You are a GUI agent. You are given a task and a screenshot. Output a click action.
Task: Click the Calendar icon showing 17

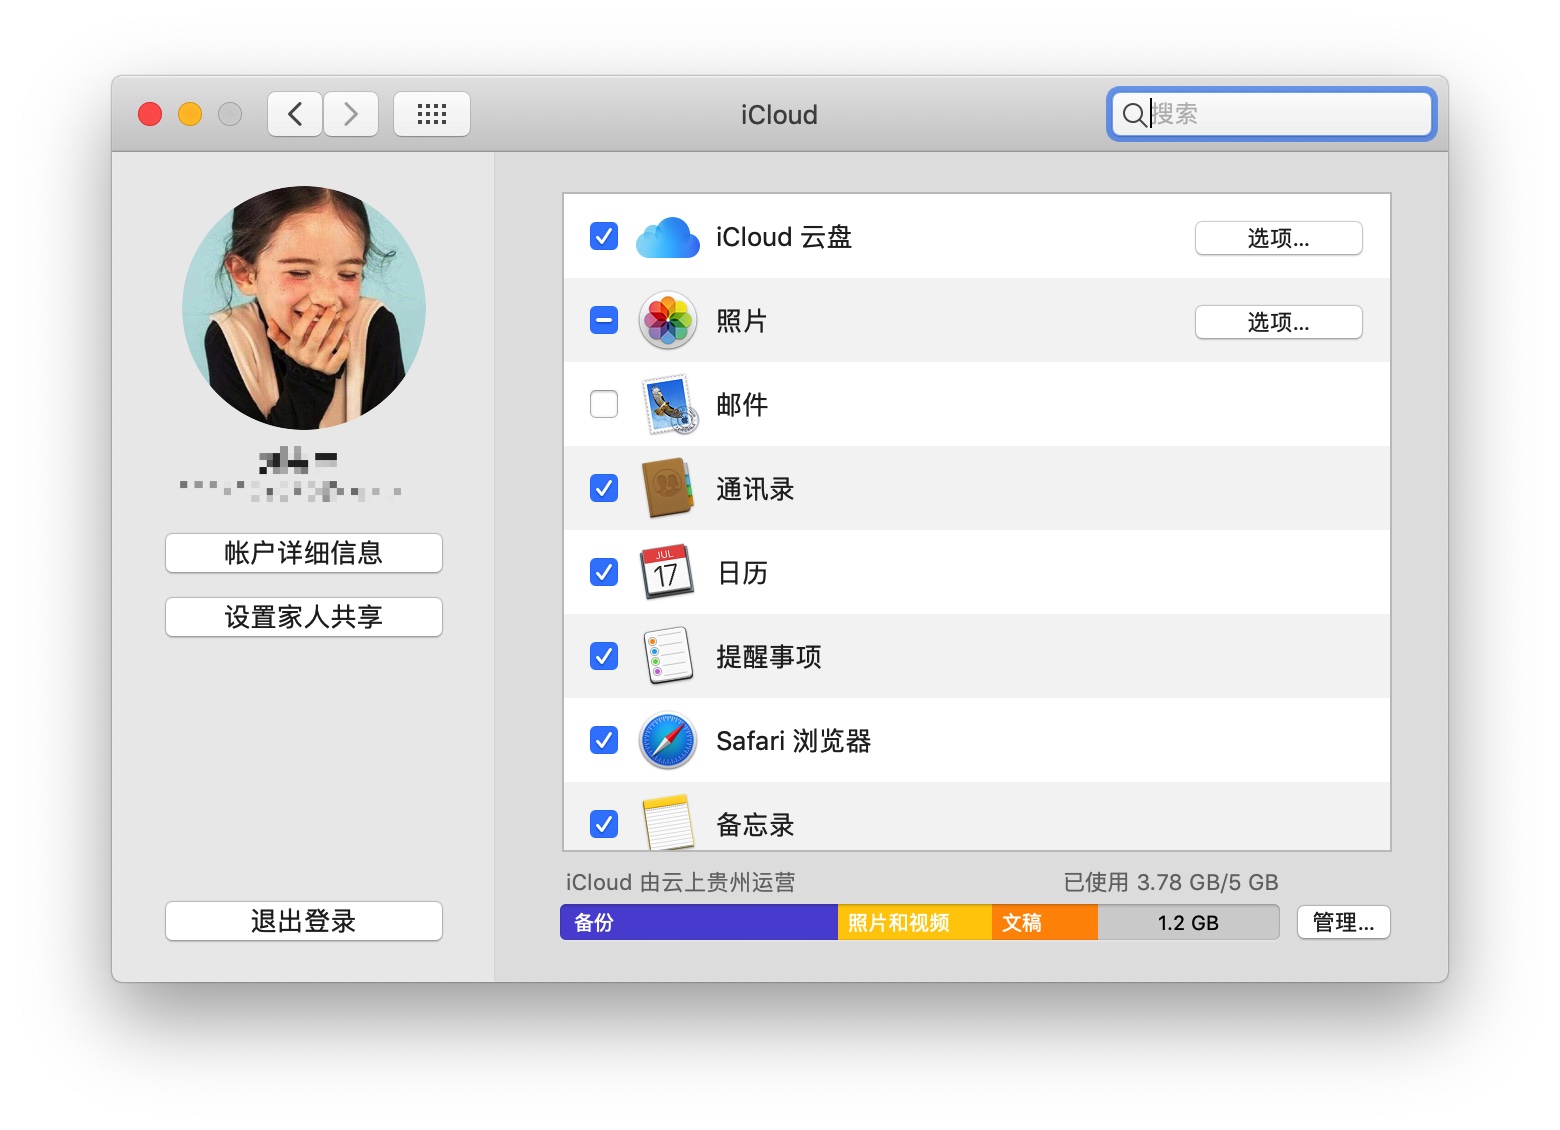click(667, 572)
